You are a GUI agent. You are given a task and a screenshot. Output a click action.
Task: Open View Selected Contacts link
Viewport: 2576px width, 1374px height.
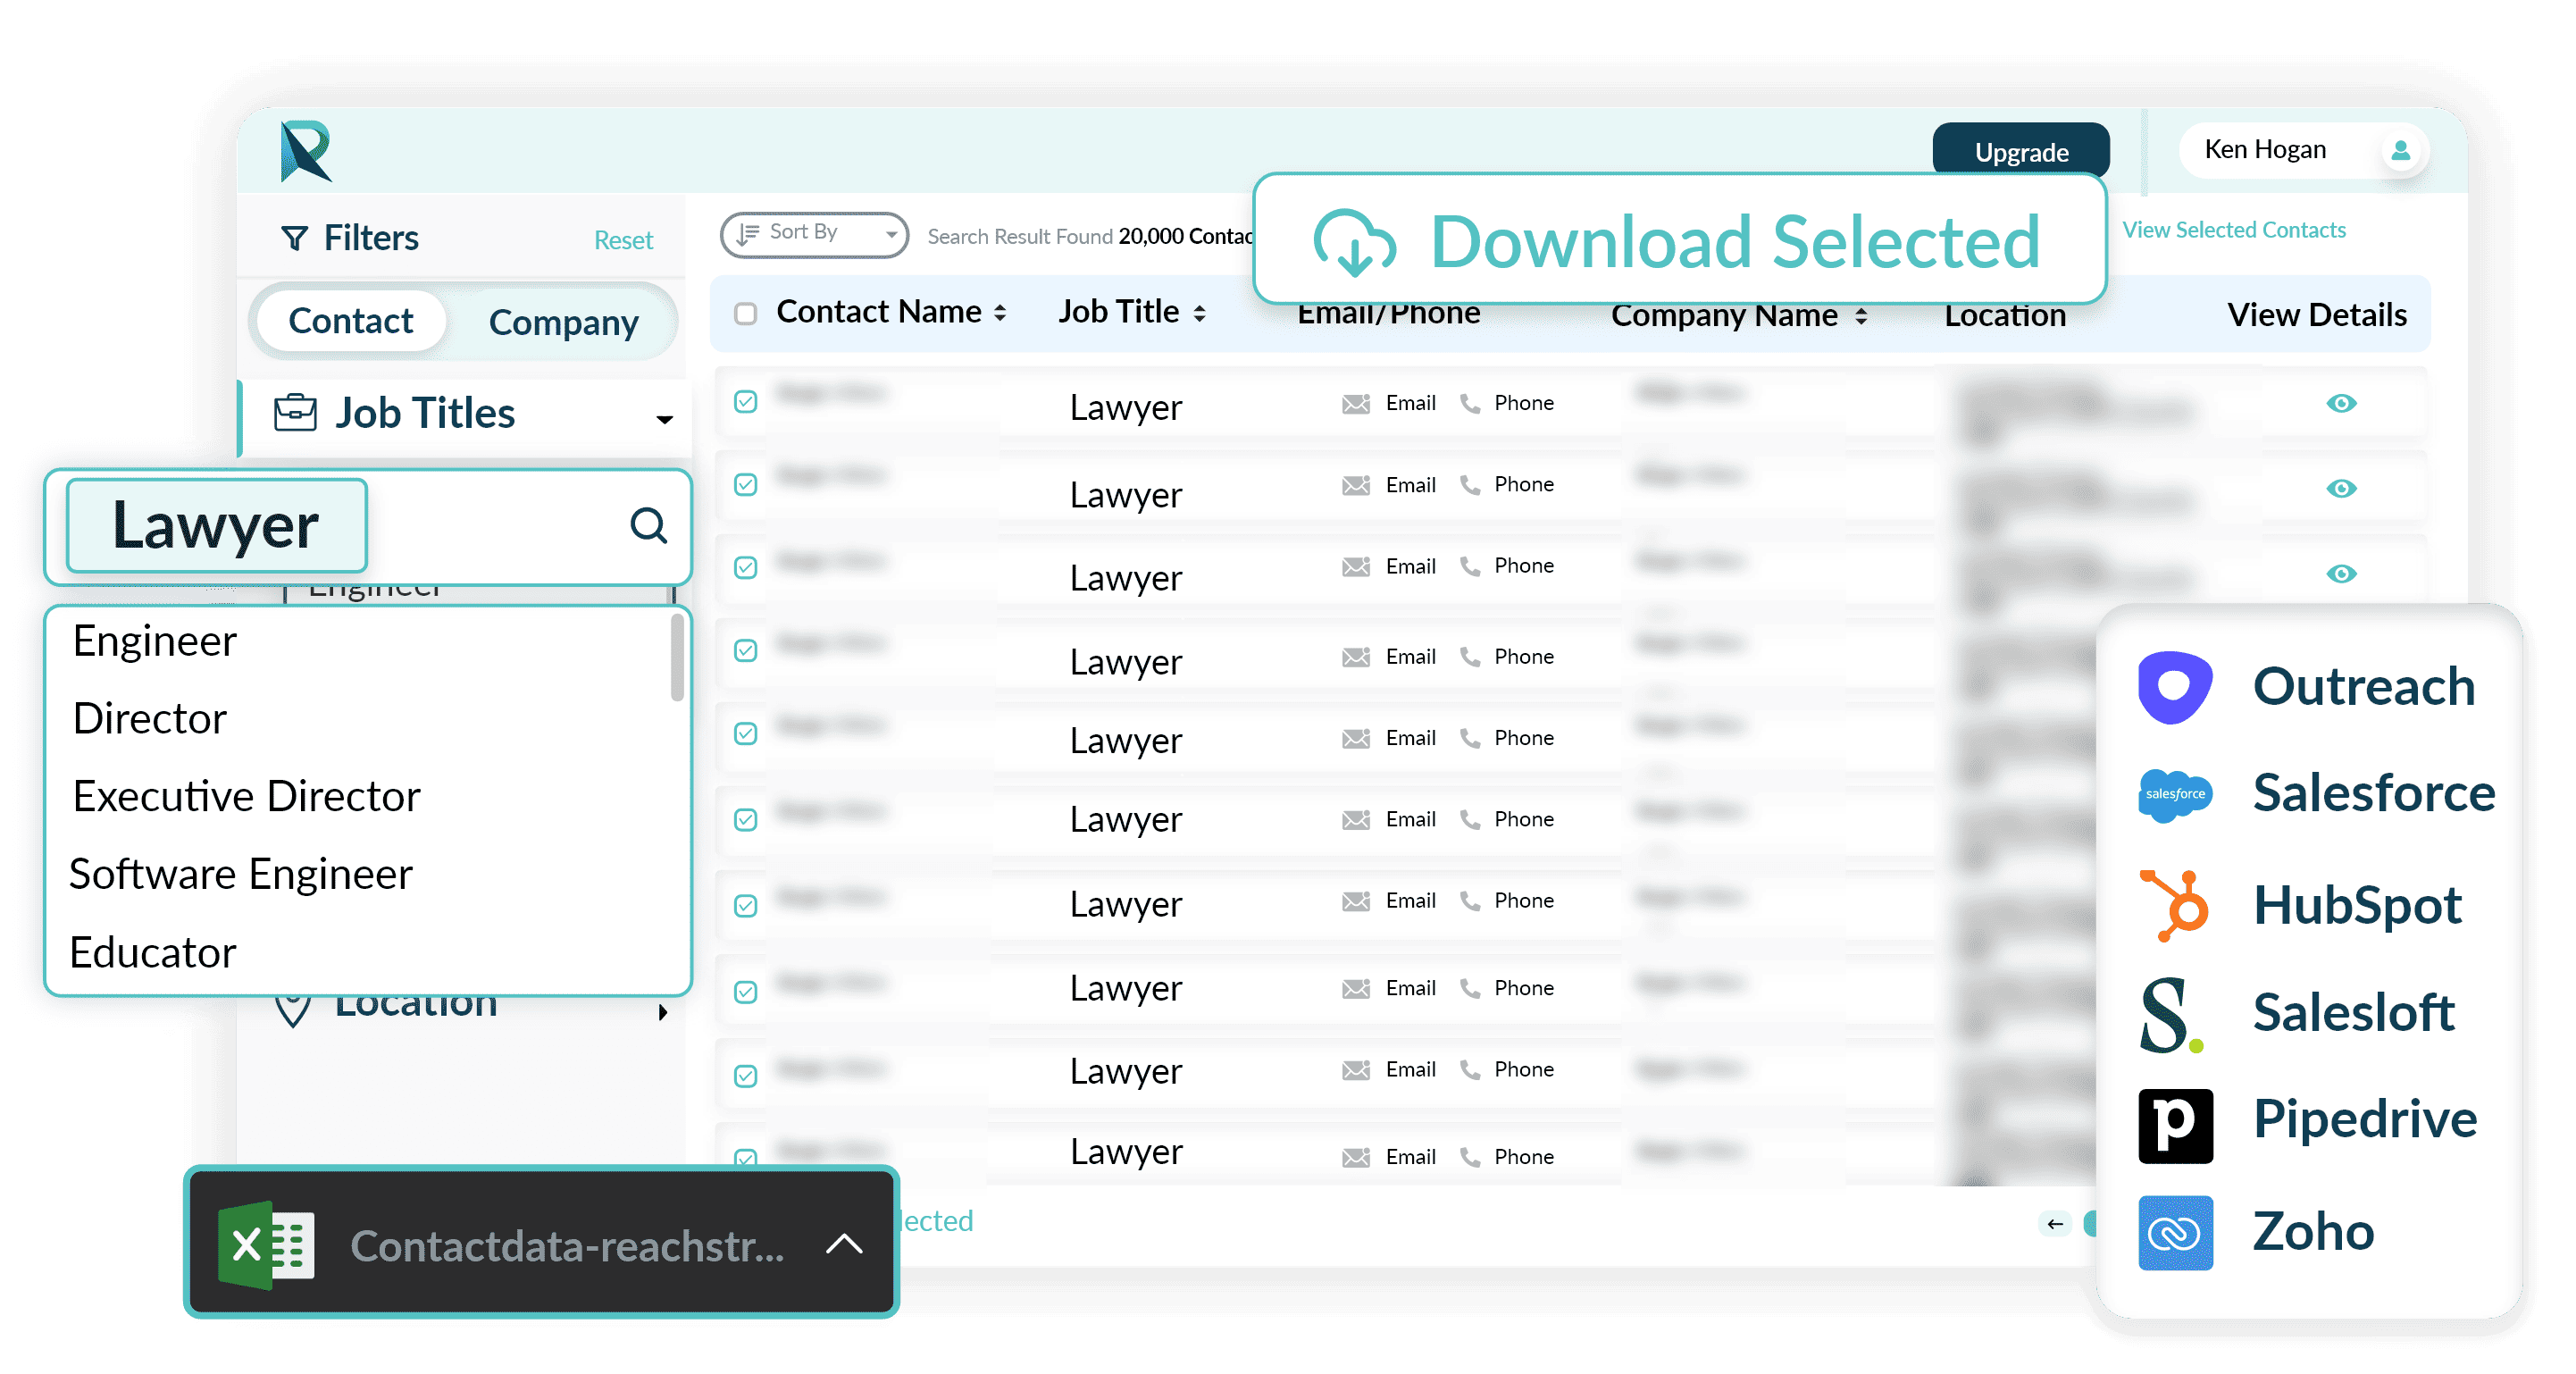tap(2233, 230)
